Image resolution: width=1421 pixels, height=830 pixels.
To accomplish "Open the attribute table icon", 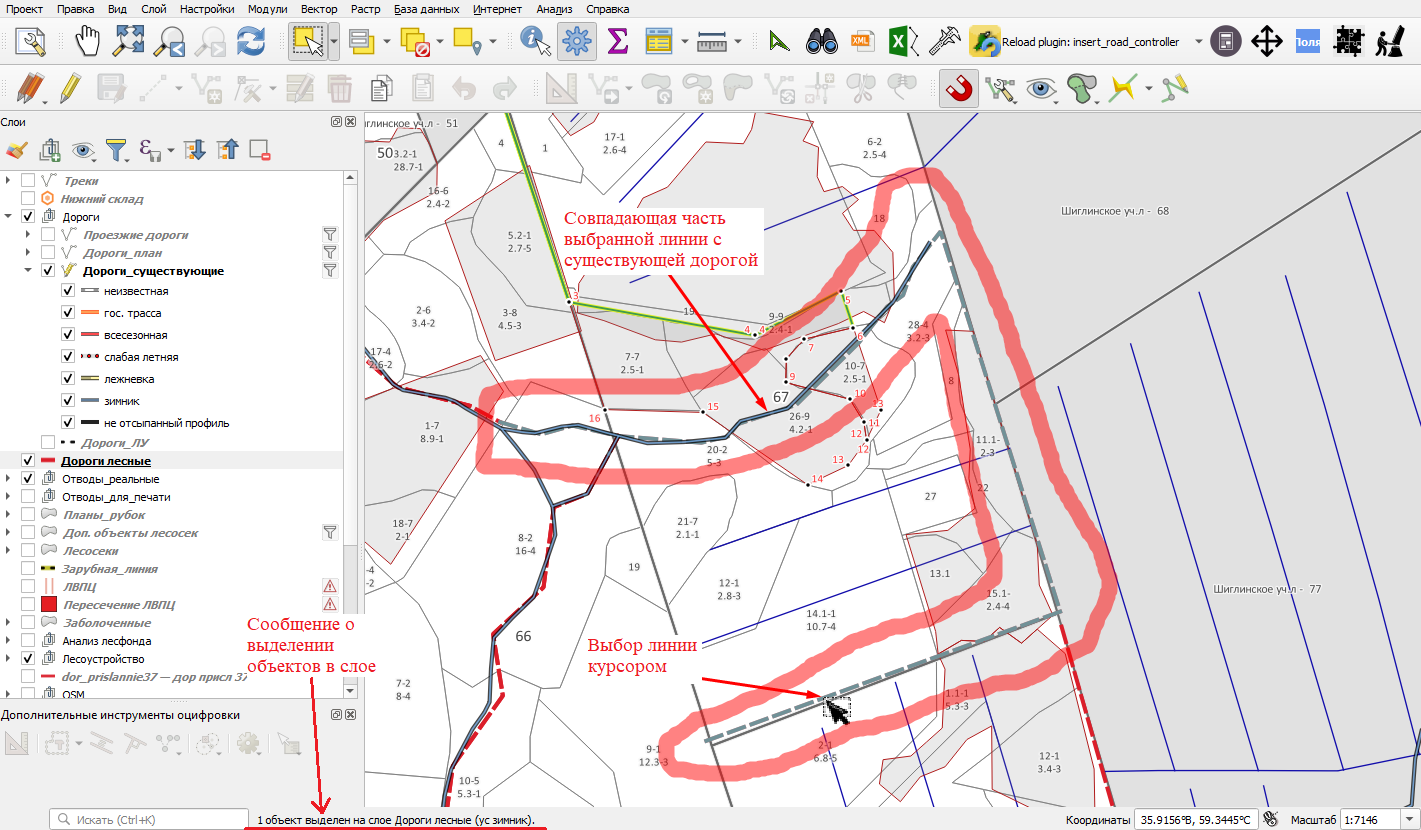I will tap(658, 42).
